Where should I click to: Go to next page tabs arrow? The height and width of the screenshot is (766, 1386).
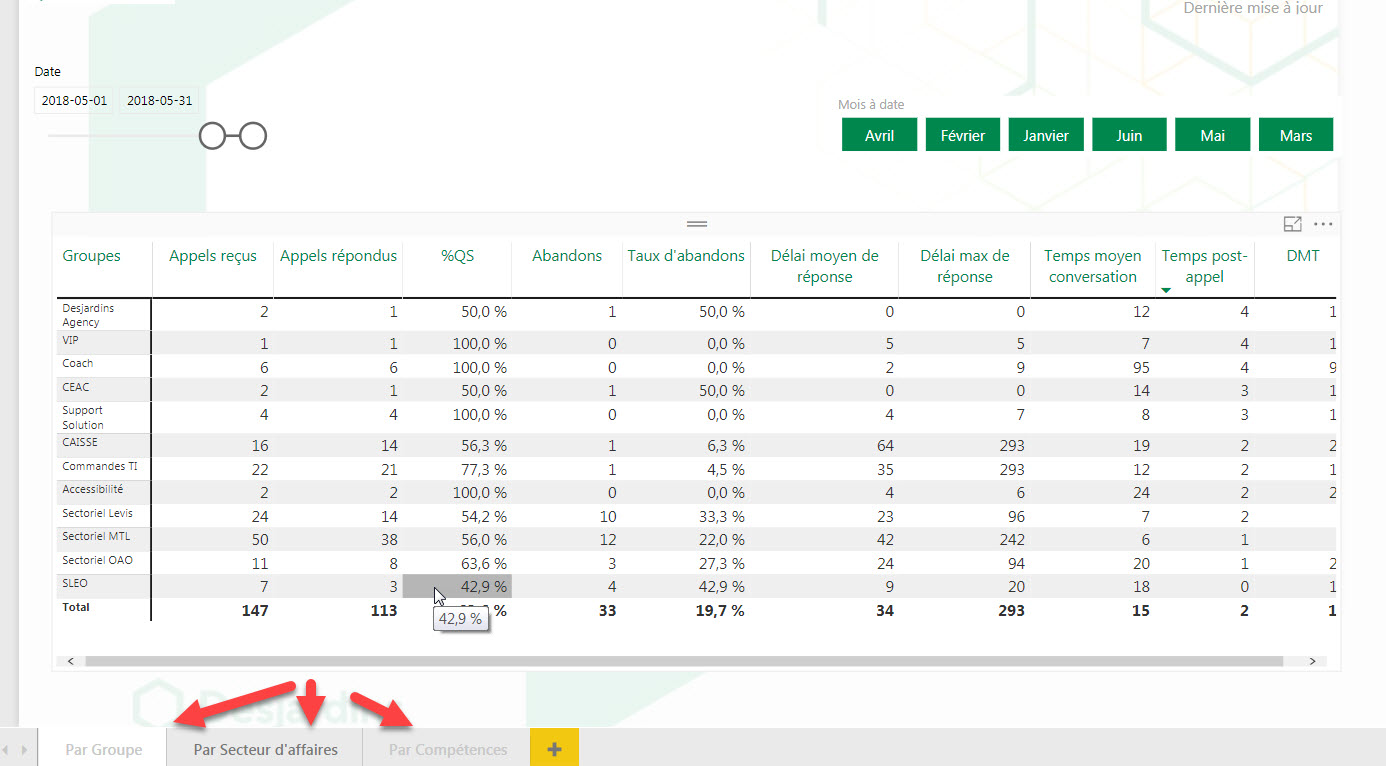pyautogui.click(x=26, y=749)
